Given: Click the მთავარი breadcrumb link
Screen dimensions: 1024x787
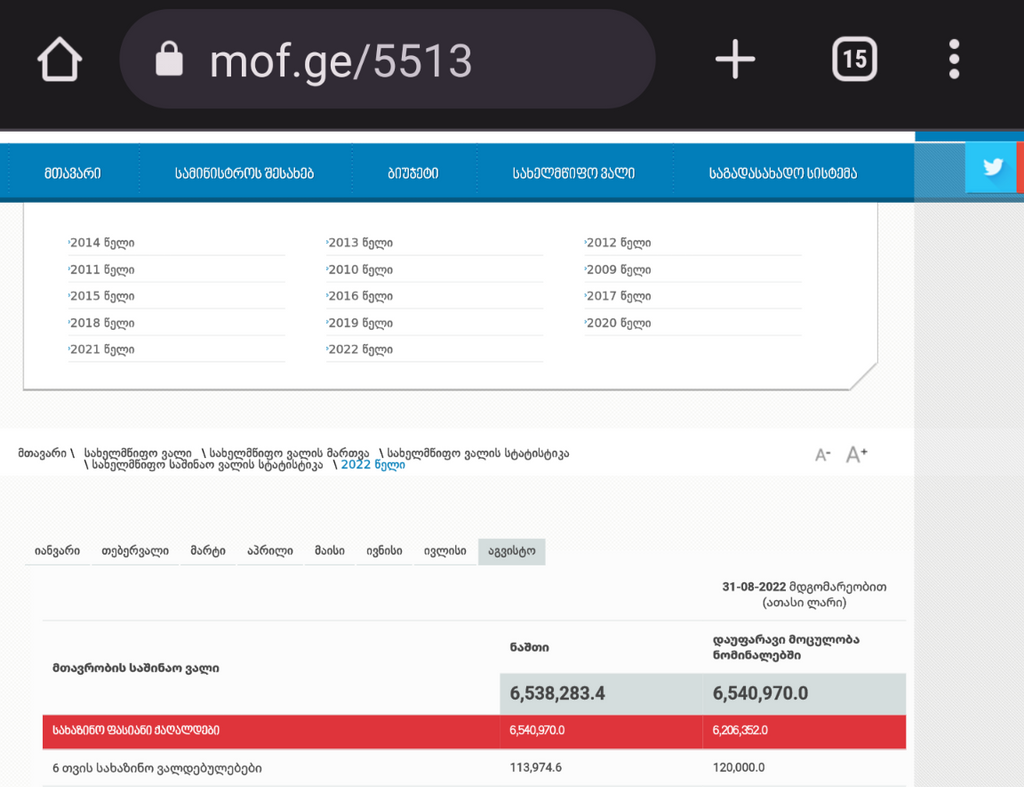Looking at the screenshot, I should 41,453.
